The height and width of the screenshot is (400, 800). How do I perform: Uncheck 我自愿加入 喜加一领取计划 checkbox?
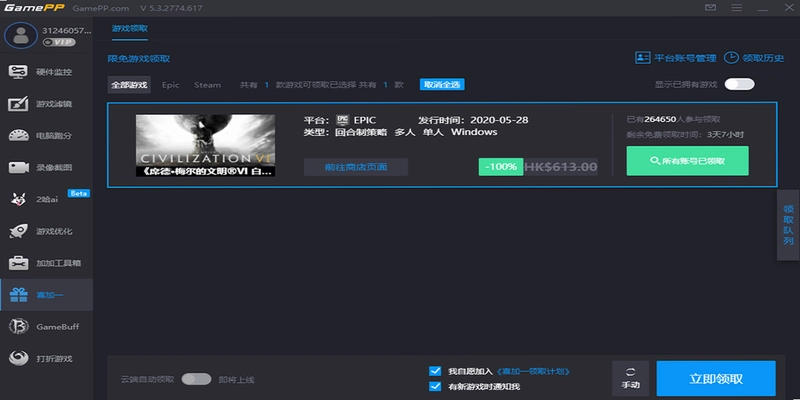click(435, 371)
